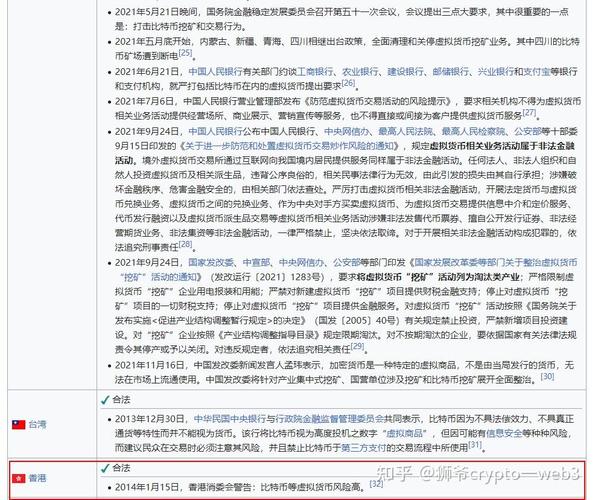Follow the 农业银行 link
Screen dimensions: 595x500
click(x=360, y=72)
